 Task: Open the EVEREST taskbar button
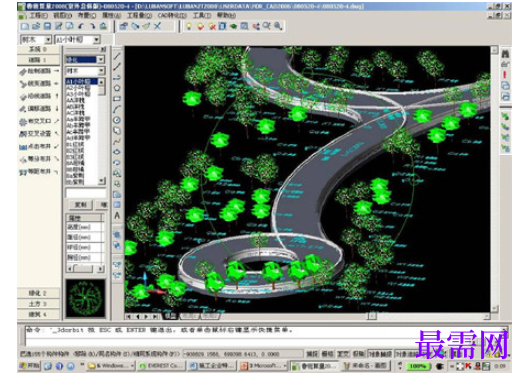pos(161,366)
